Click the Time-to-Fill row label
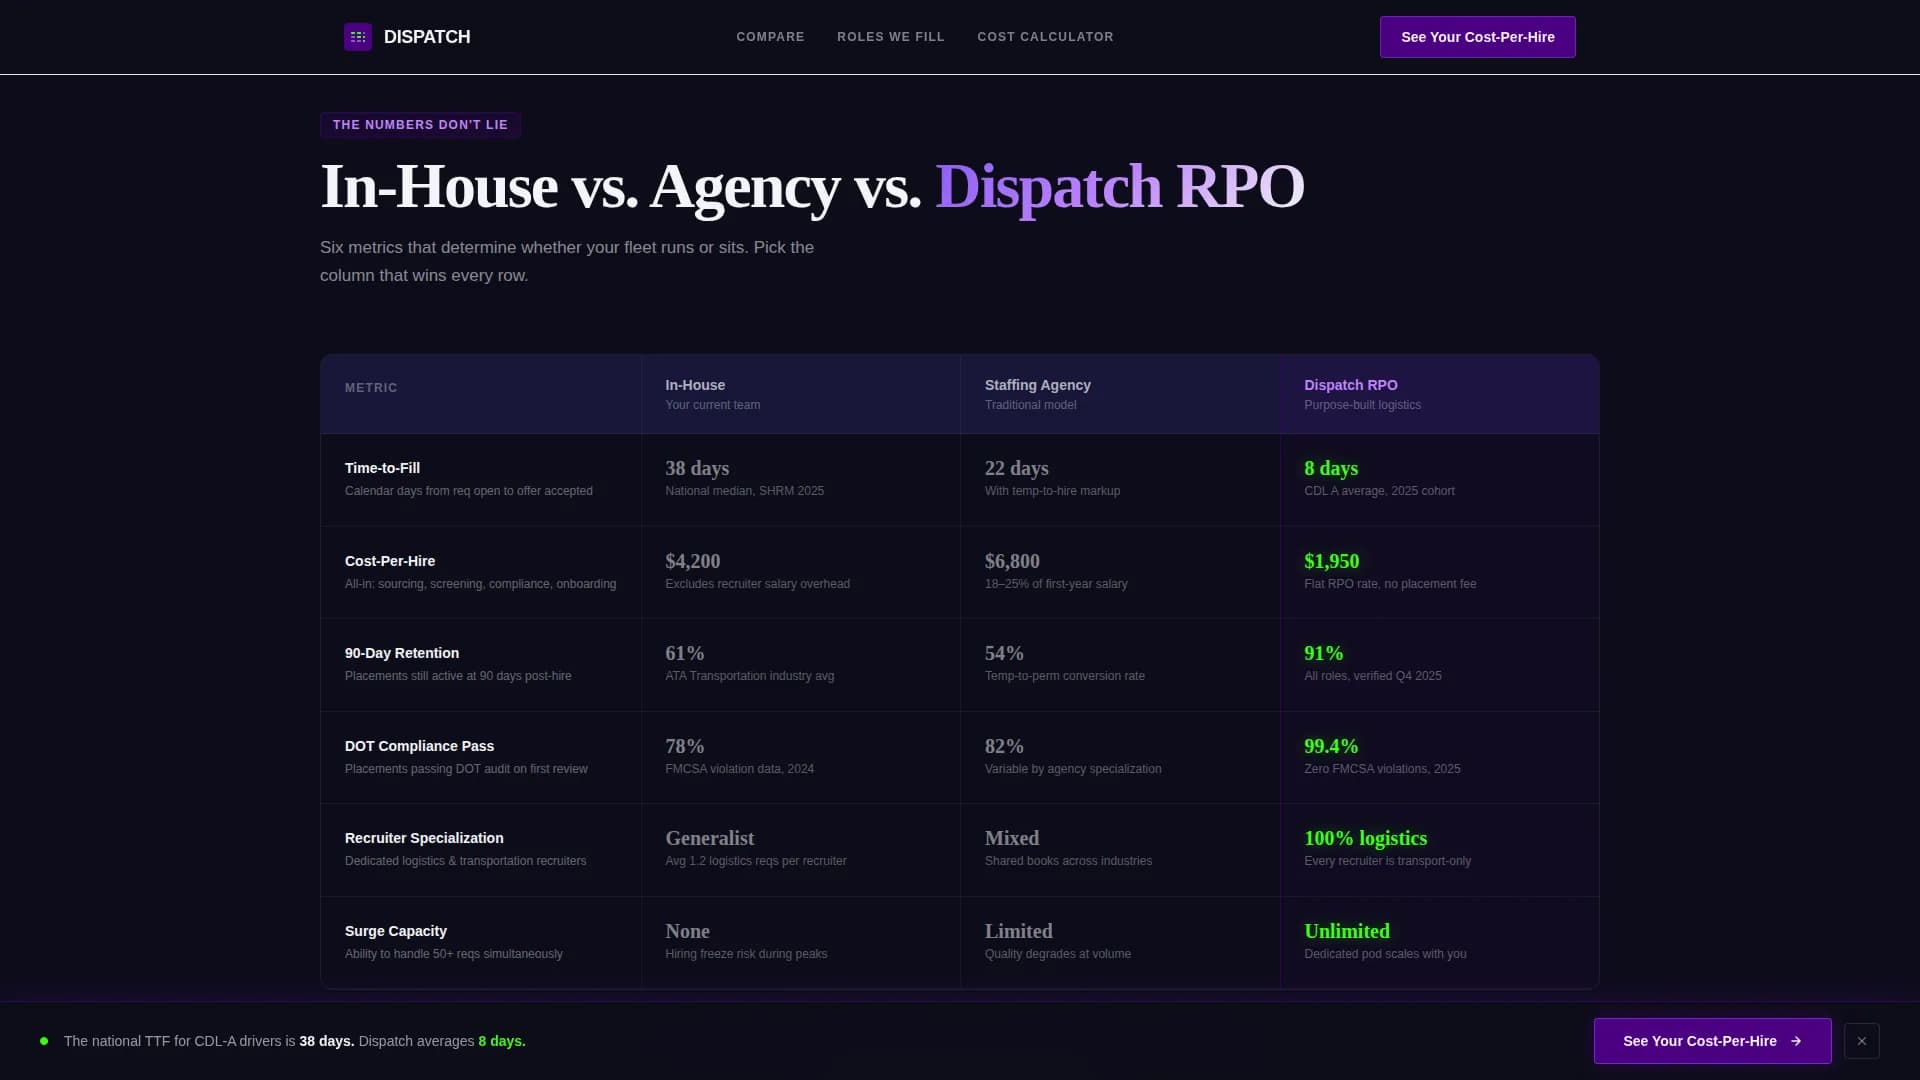Viewport: 1920px width, 1080px height. (382, 468)
